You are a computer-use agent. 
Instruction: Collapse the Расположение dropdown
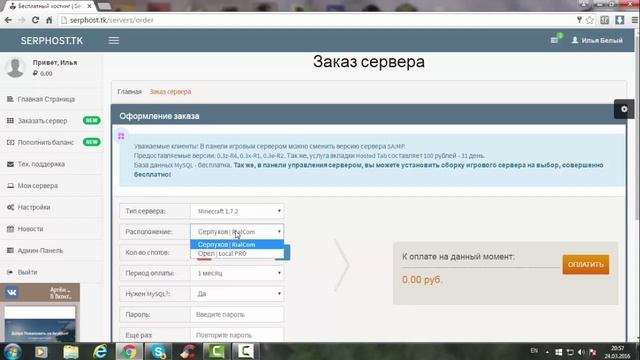pyautogui.click(x=237, y=231)
